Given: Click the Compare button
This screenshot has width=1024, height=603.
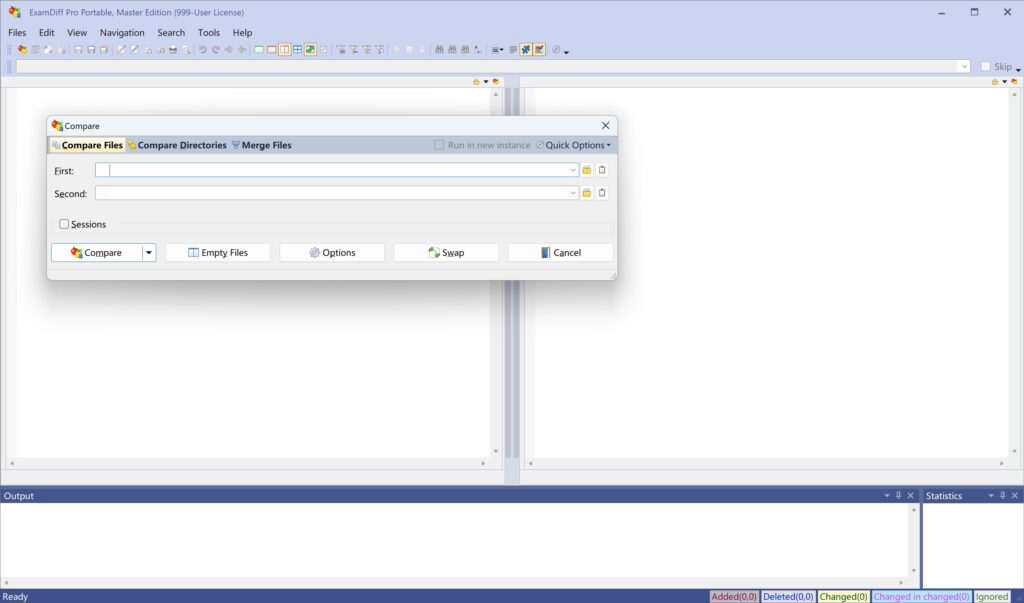Looking at the screenshot, I should (97, 253).
